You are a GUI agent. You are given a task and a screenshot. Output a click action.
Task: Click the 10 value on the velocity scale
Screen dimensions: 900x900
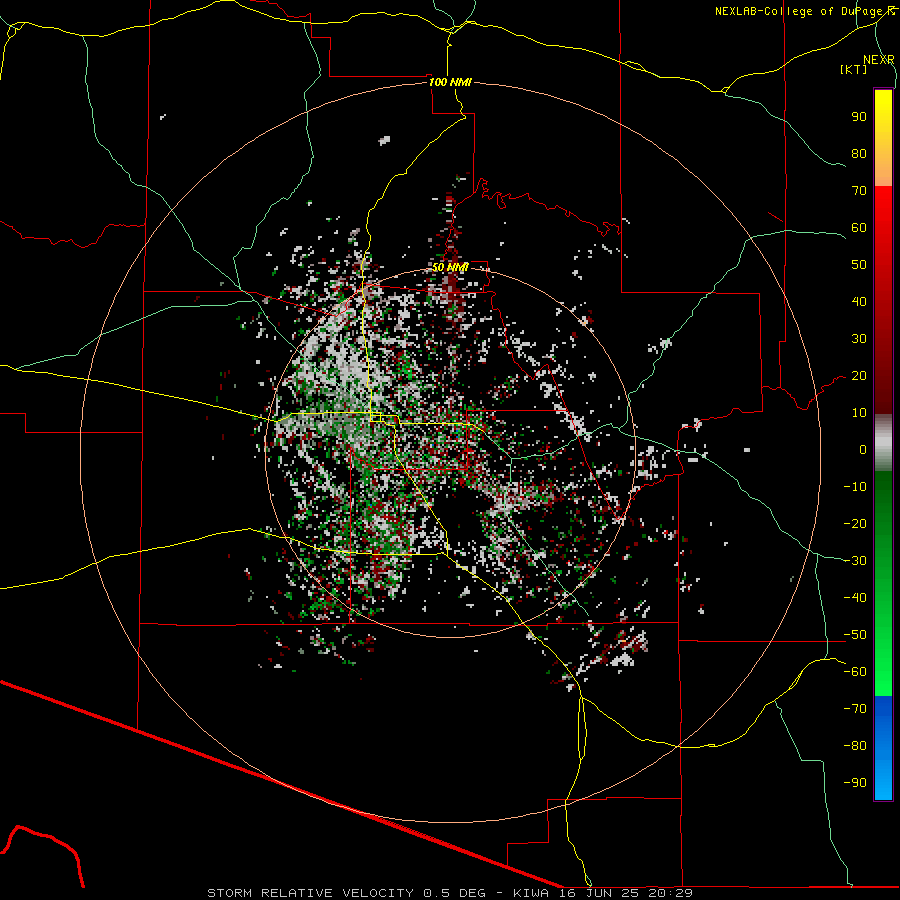click(859, 413)
